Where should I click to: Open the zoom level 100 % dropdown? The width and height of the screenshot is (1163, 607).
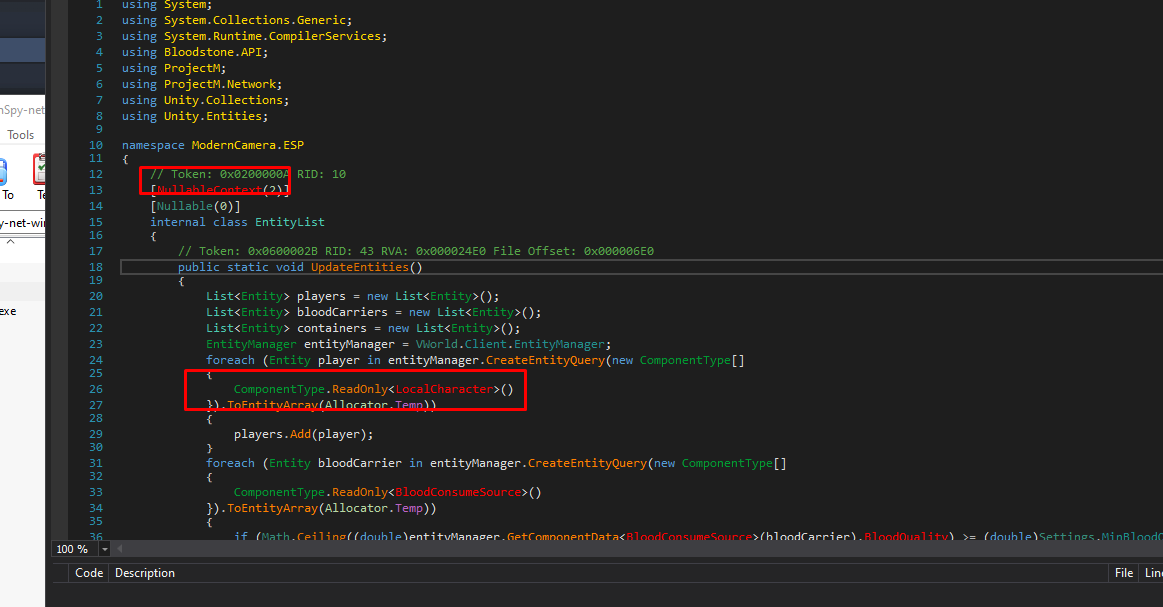105,549
